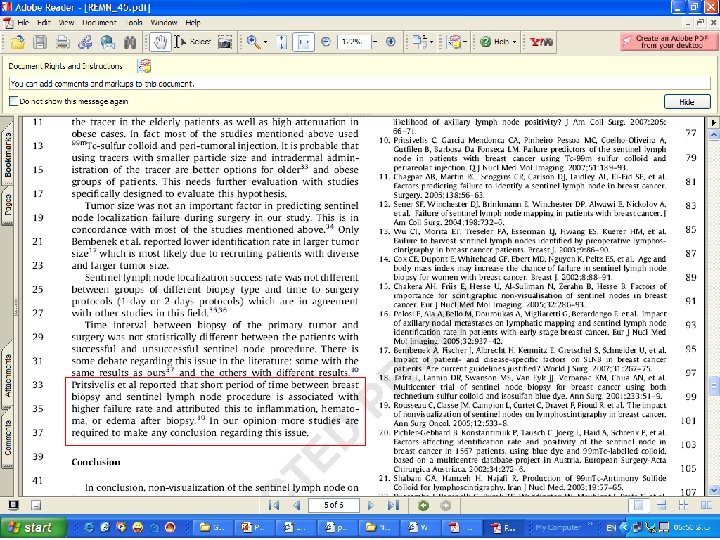Click the globe icon beside binoculars

pos(107,42)
